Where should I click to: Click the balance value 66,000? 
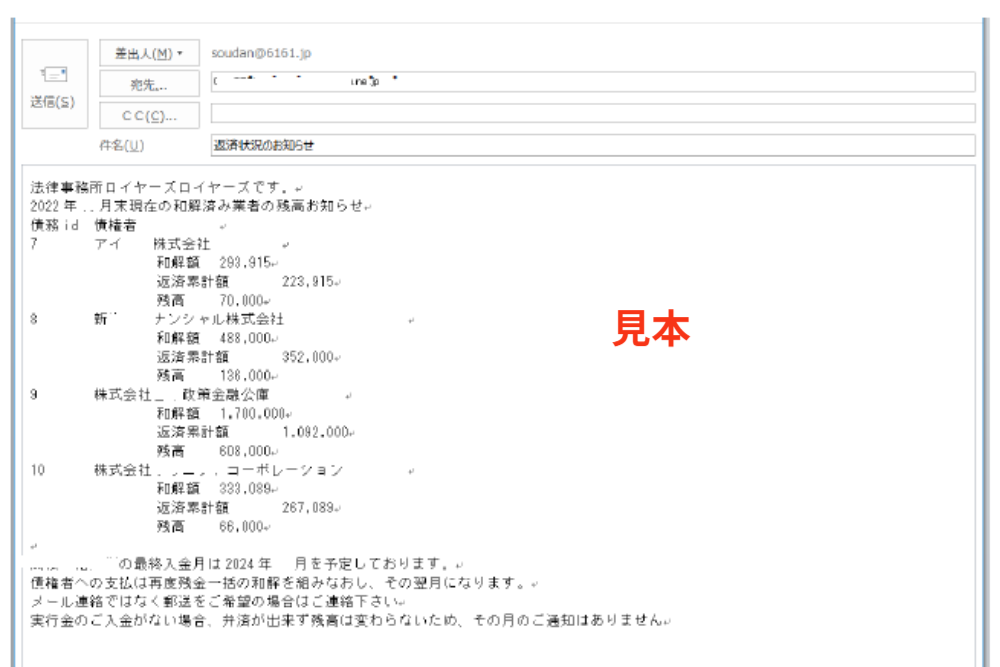(242, 527)
